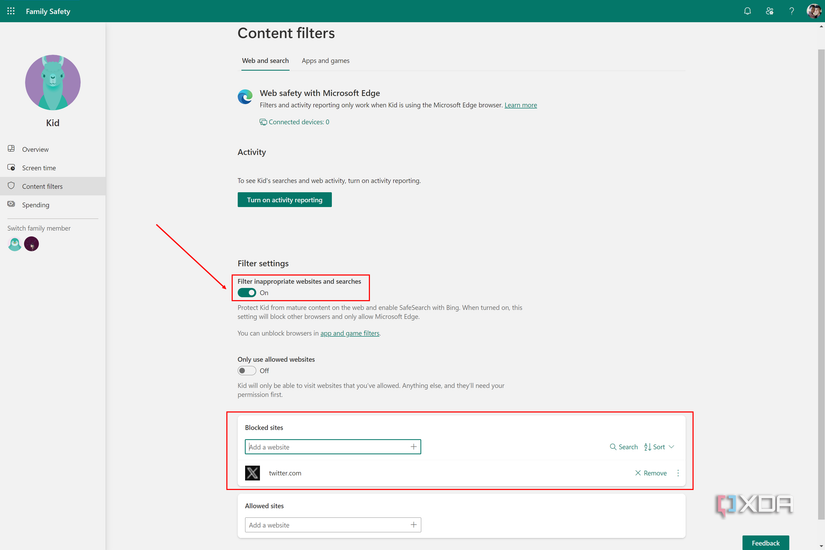825x550 pixels.
Task: Focus the Allowed sites Add a website field
Action: click(333, 525)
